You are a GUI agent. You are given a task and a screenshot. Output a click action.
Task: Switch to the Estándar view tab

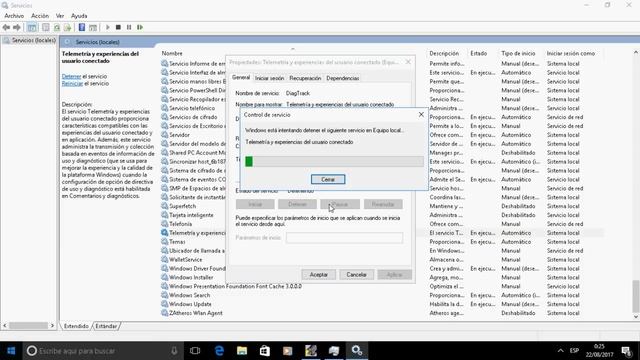tap(106, 326)
